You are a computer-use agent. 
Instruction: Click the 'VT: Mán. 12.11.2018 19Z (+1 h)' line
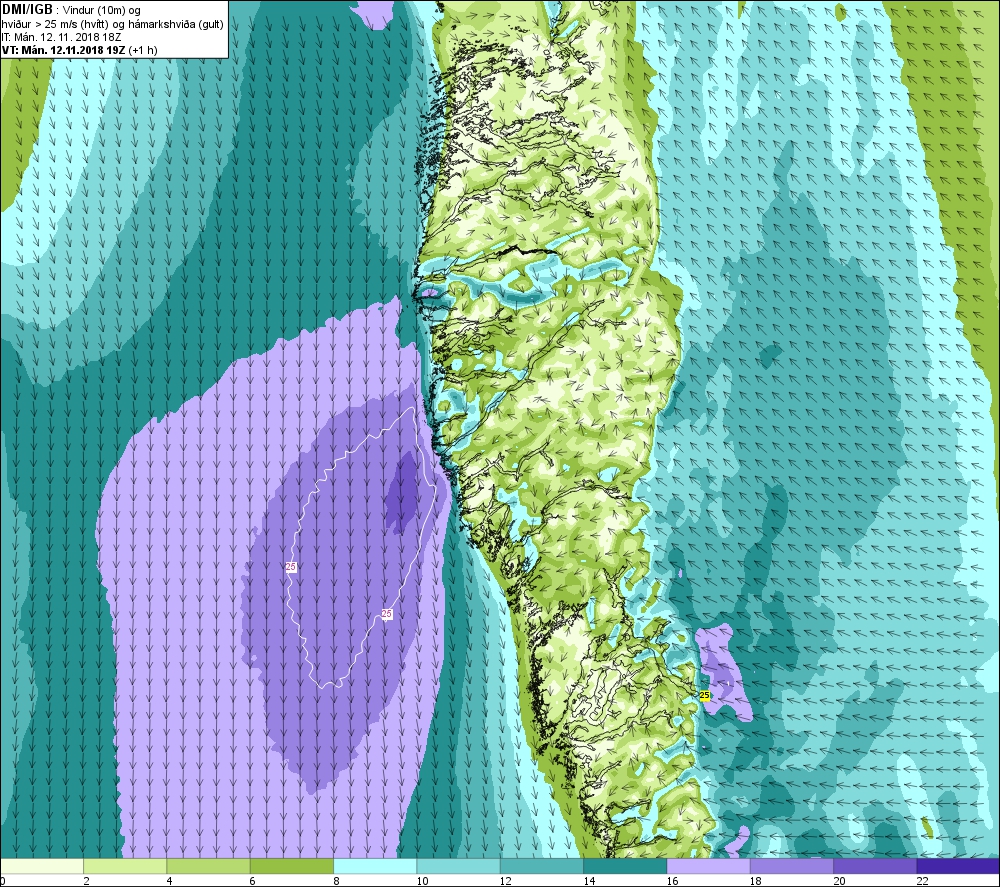(x=80, y=50)
